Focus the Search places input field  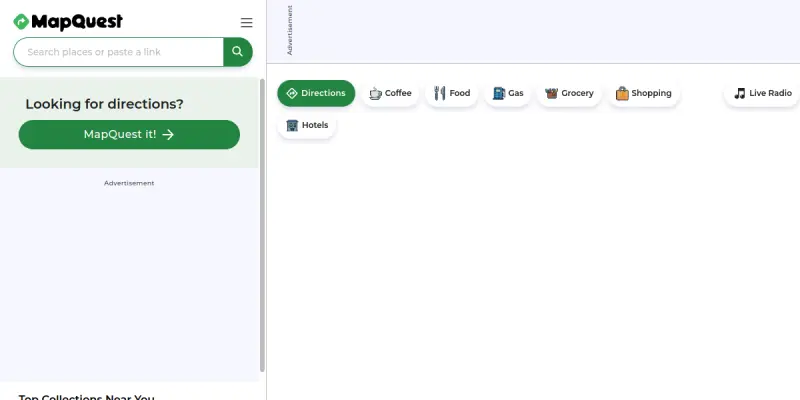pyautogui.click(x=118, y=52)
